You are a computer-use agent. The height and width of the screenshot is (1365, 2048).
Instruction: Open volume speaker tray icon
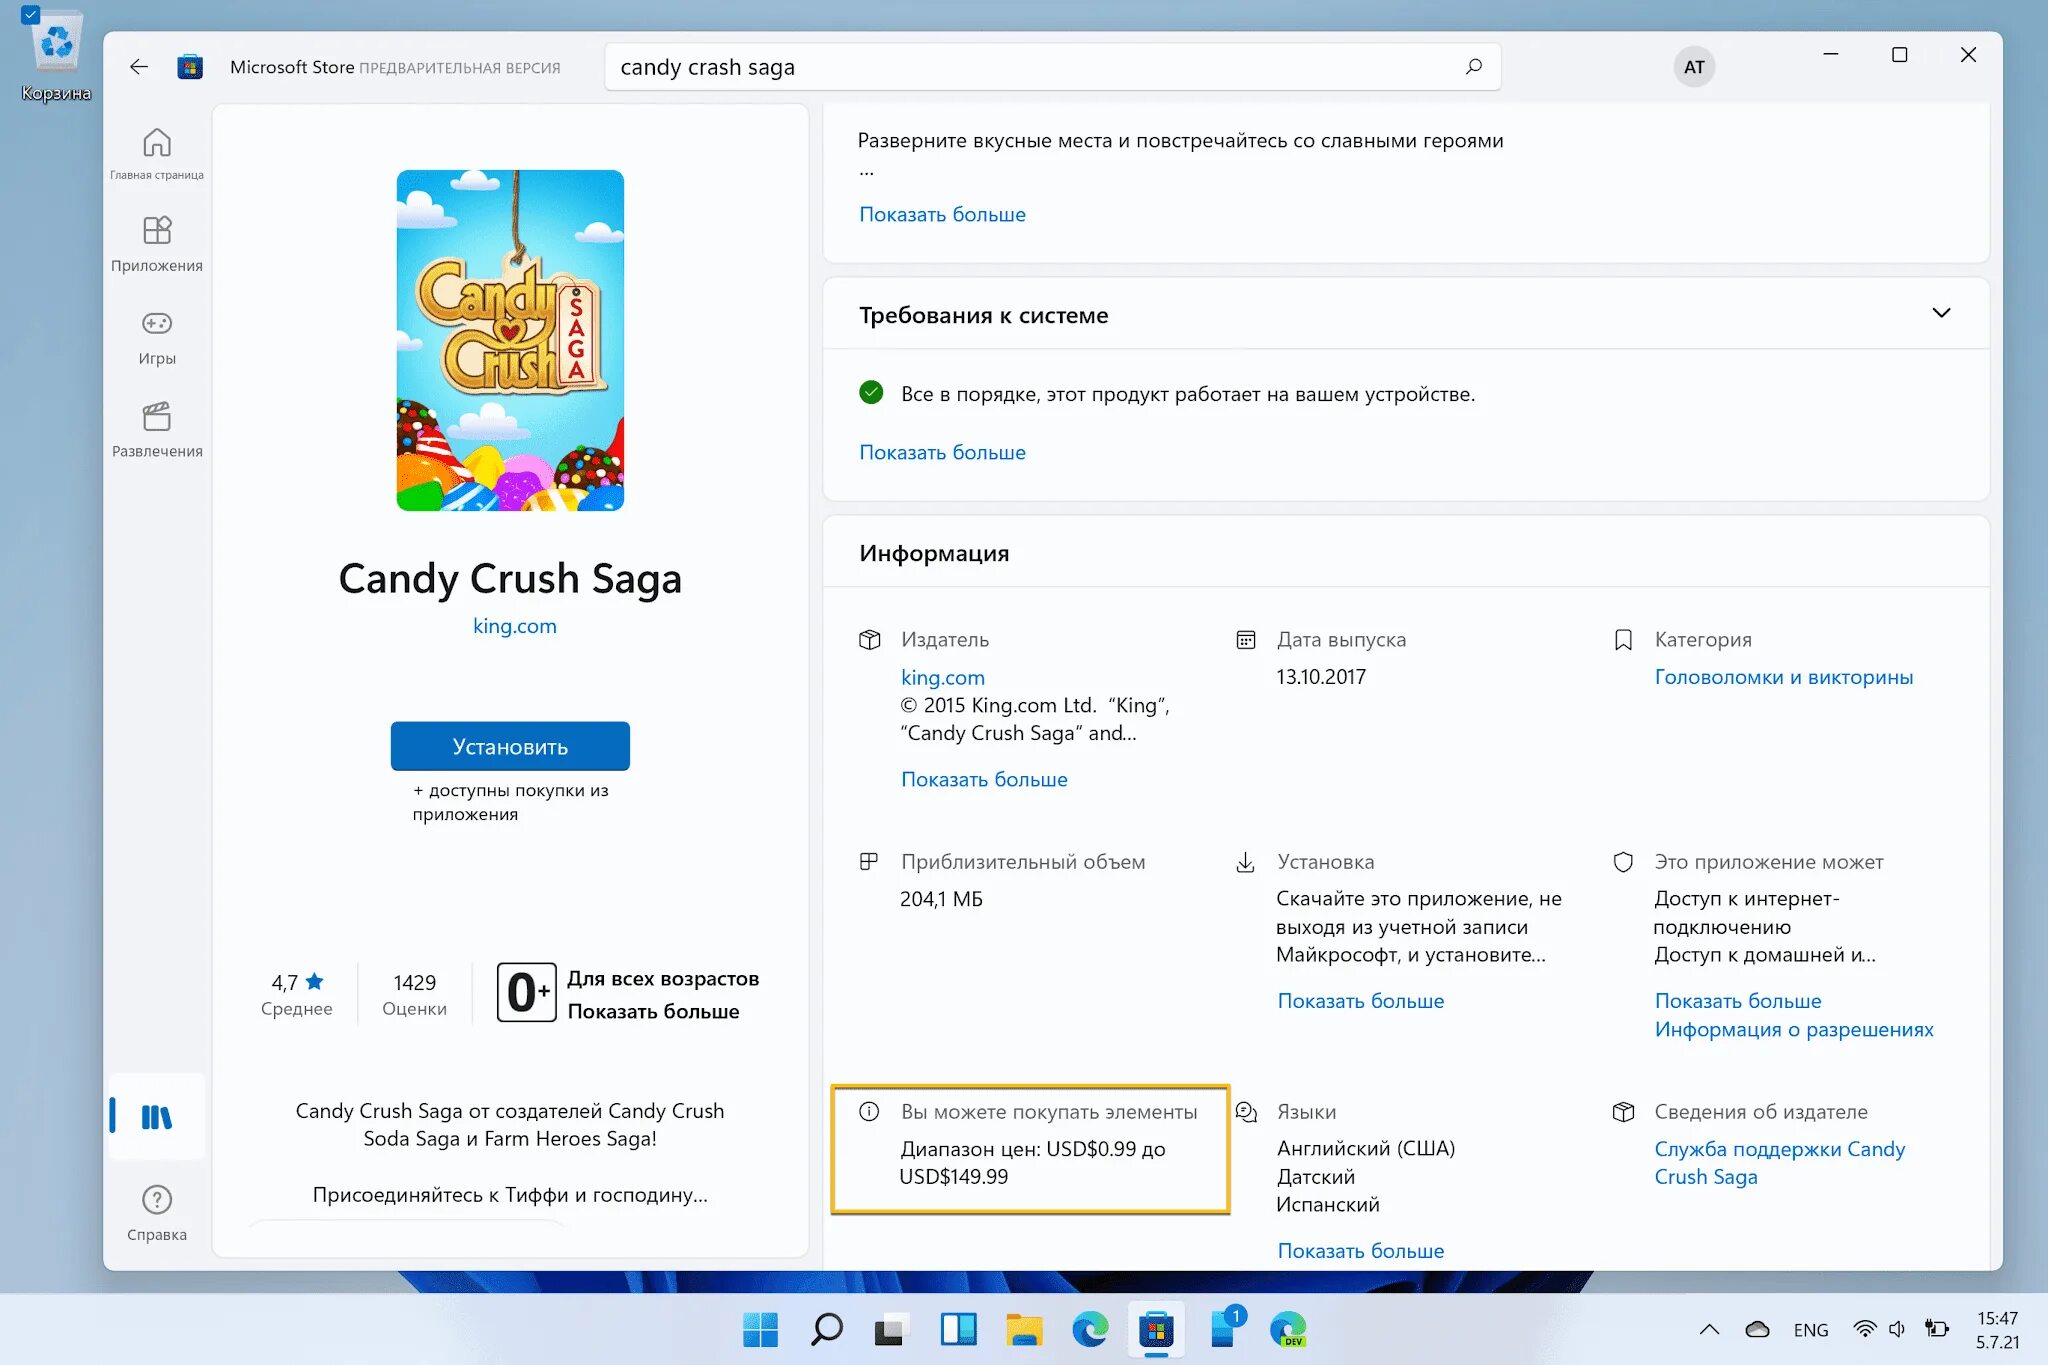coord(1897,1329)
